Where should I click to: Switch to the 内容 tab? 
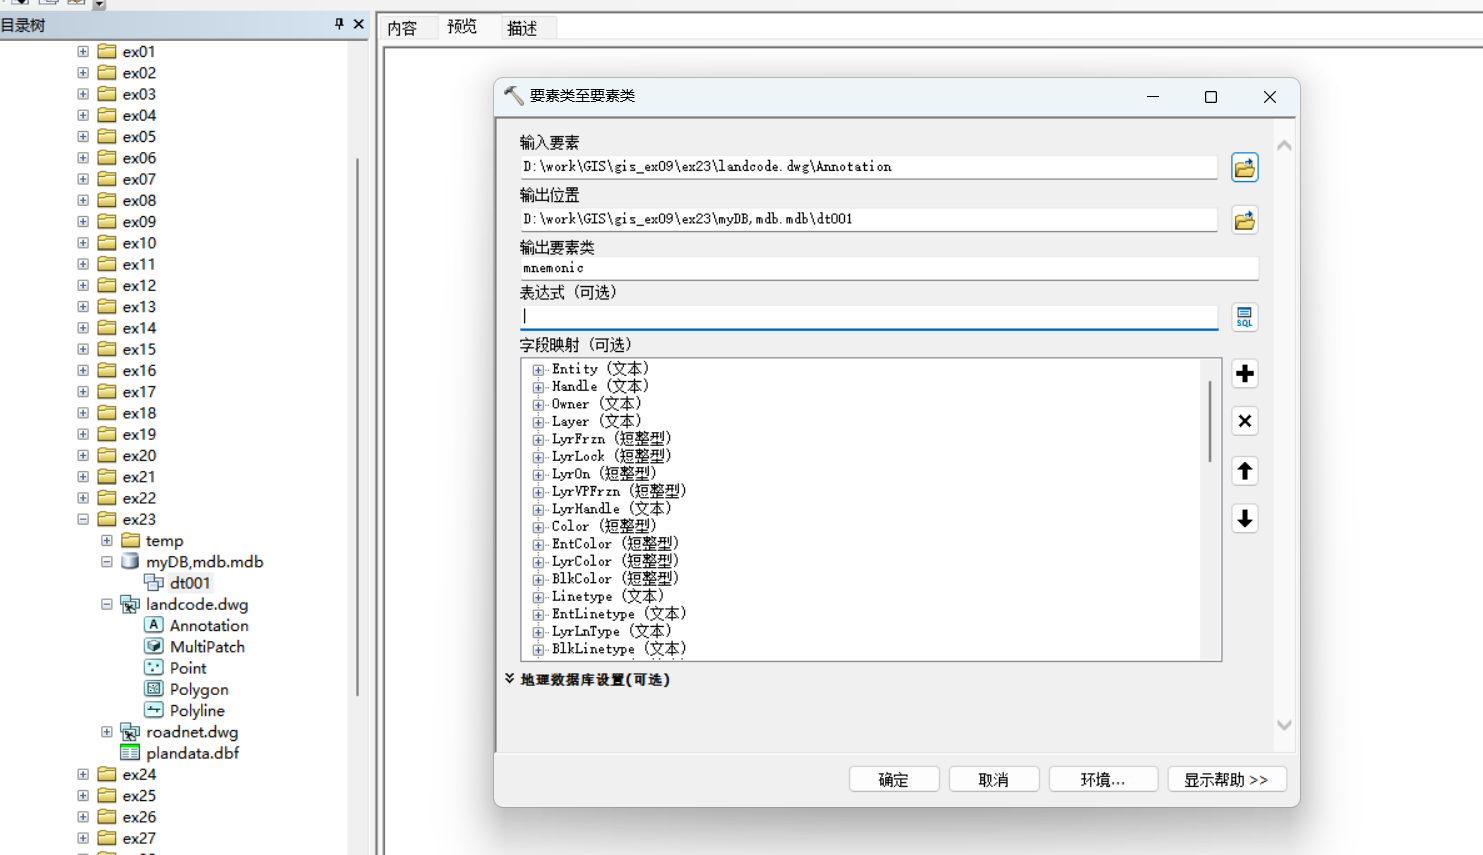click(402, 28)
